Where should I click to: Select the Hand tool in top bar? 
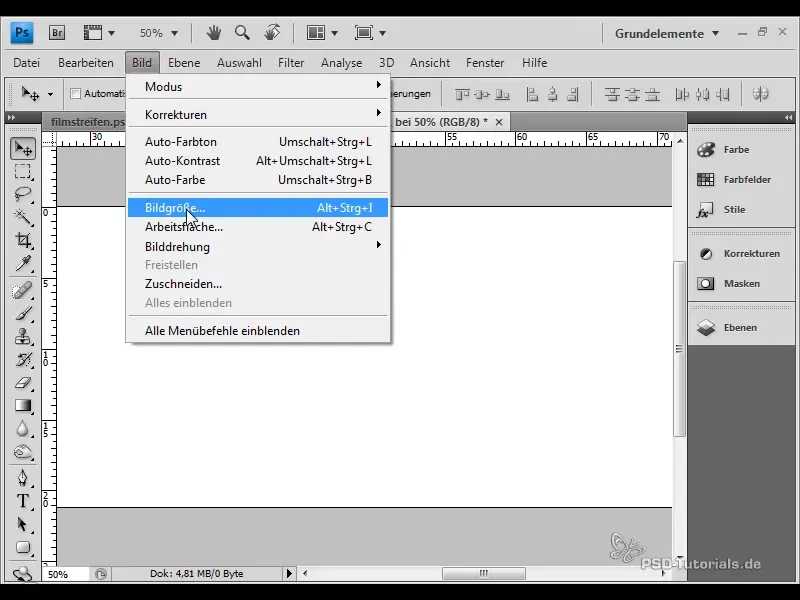(x=214, y=33)
